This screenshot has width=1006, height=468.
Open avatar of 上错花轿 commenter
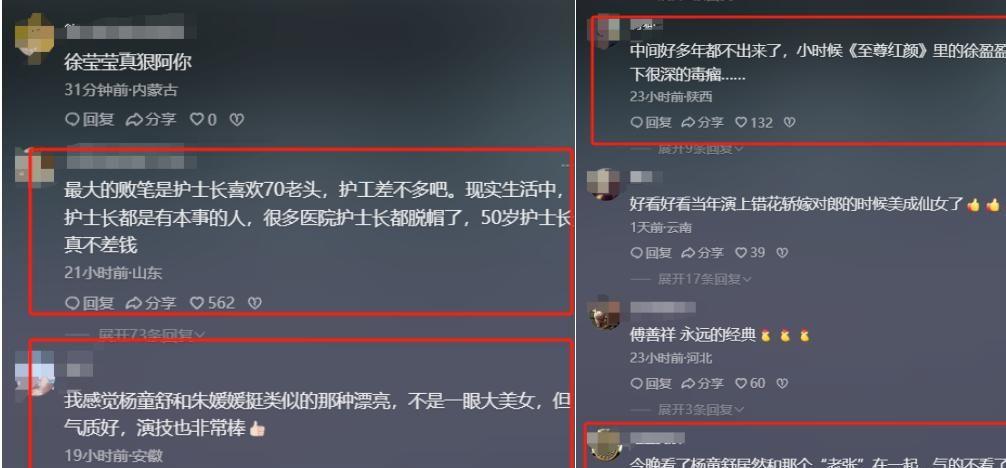[604, 185]
